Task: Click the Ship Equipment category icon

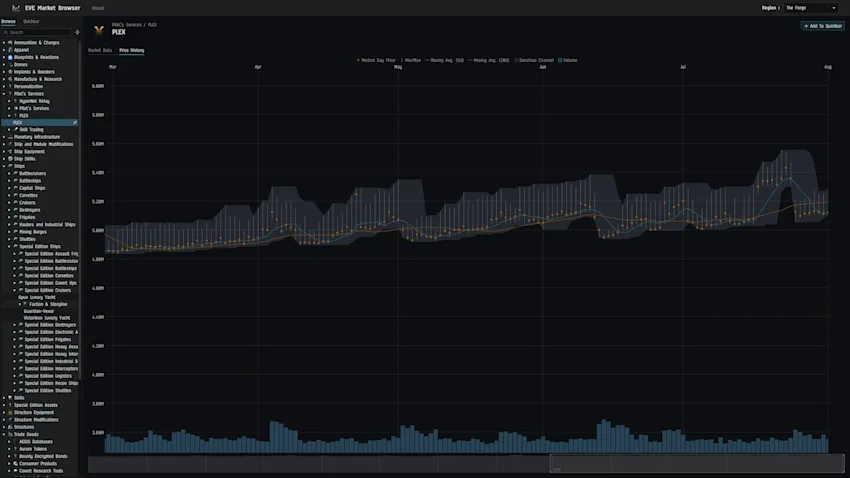Action: coord(10,152)
